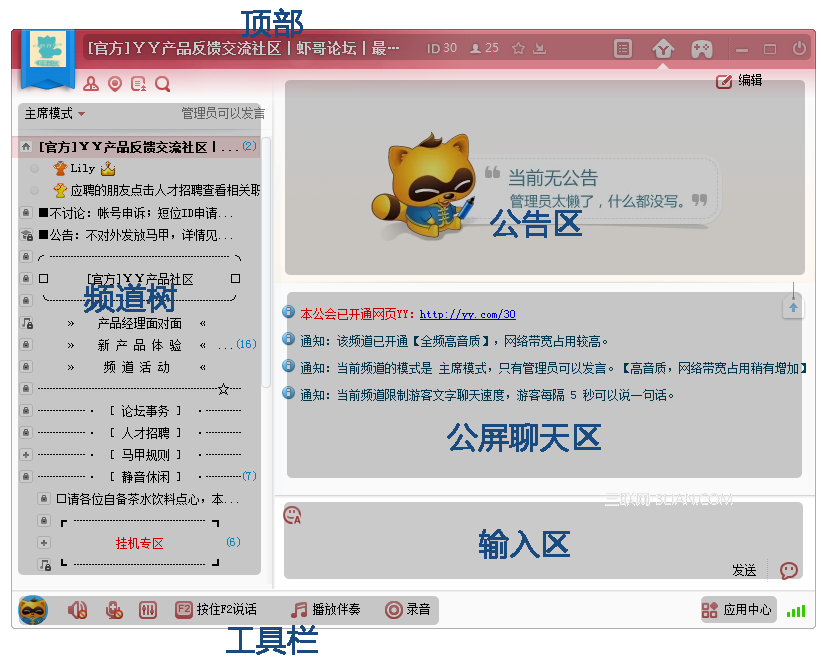
Task: Open the emoticon font icon in input area
Action: [x=292, y=515]
